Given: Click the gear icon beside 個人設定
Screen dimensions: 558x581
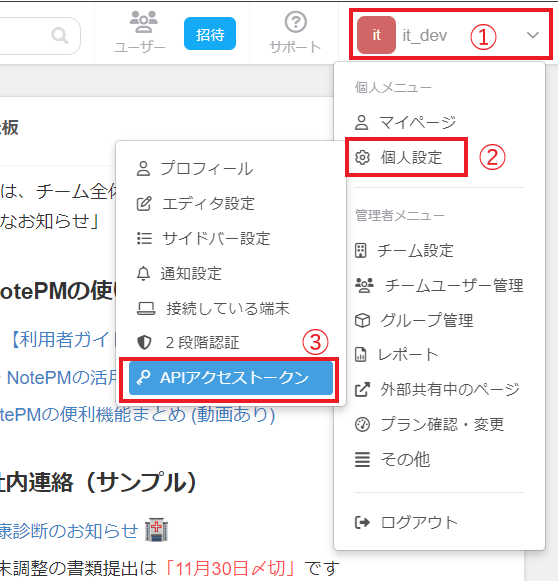Looking at the screenshot, I should point(362,157).
